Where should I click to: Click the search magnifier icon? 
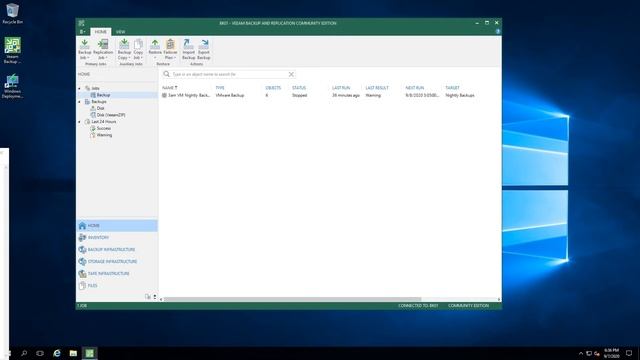167,74
